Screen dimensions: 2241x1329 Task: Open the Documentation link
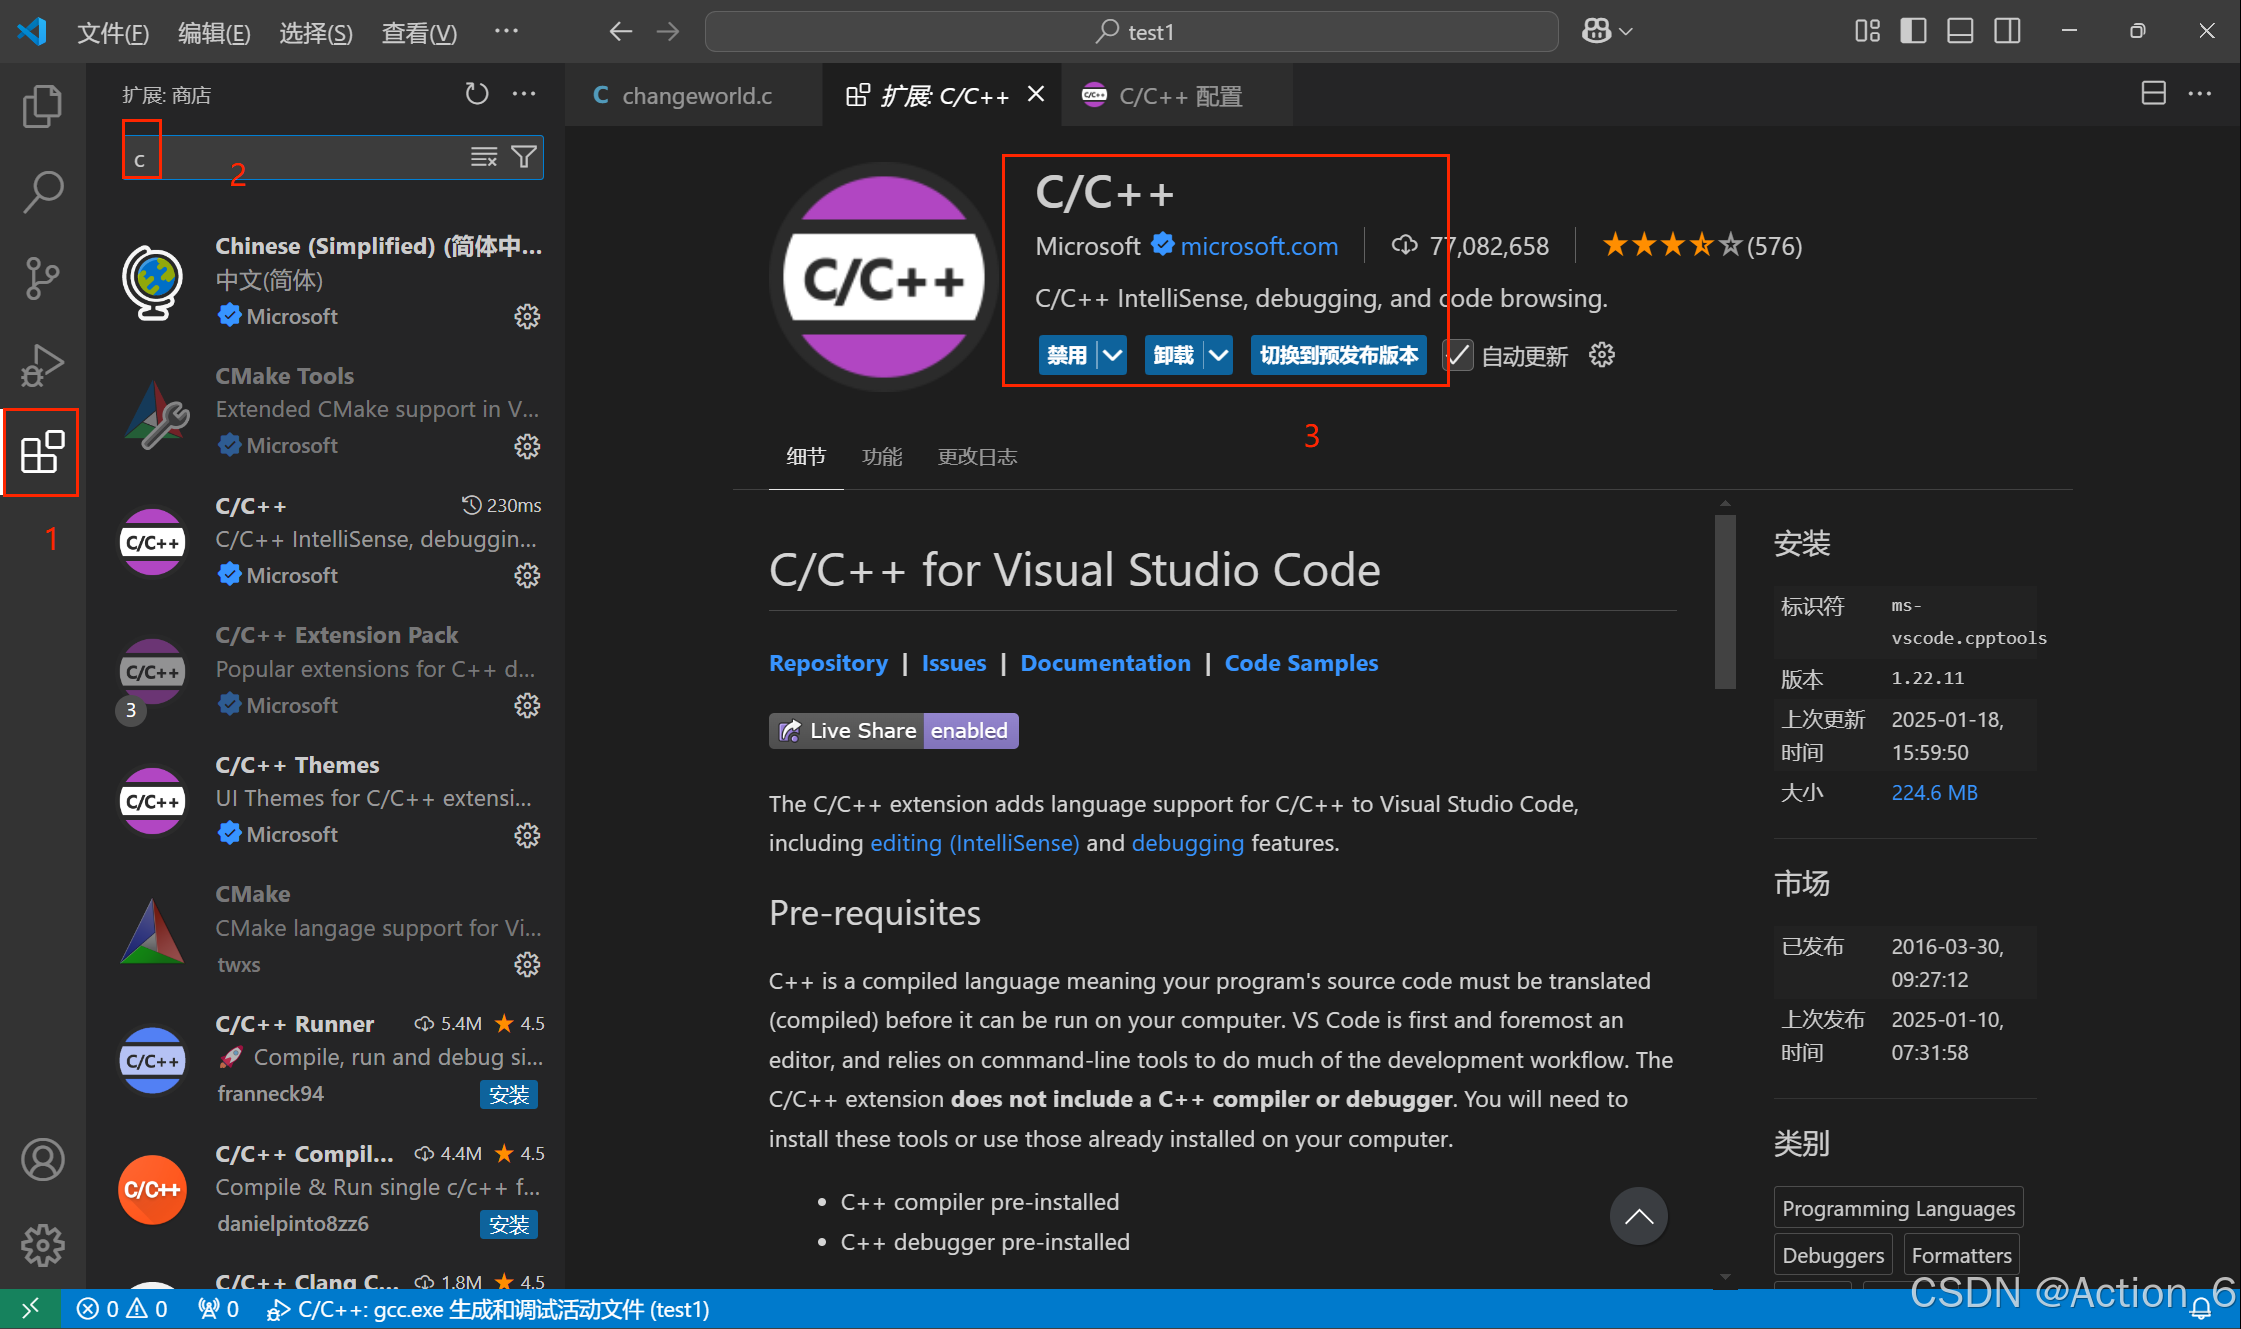[x=1105, y=663]
